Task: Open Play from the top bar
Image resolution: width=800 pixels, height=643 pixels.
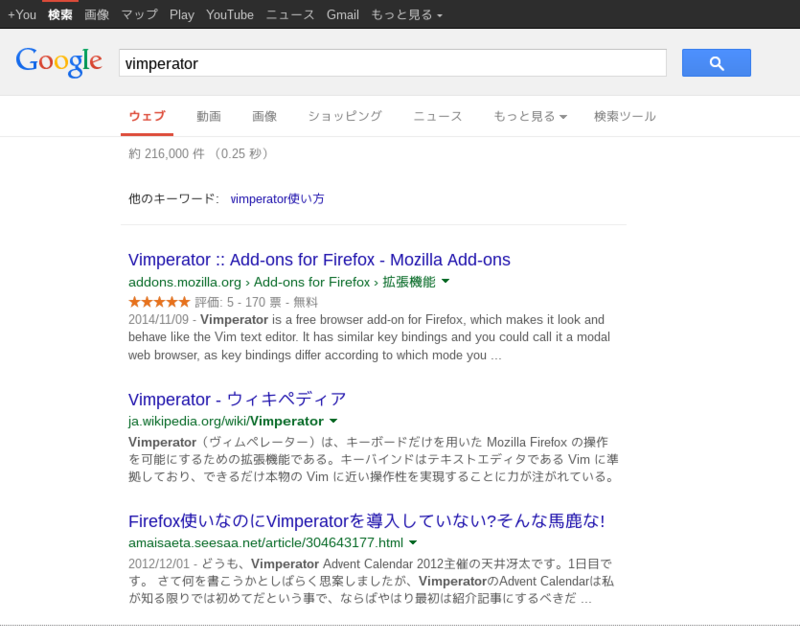Action: pos(182,15)
